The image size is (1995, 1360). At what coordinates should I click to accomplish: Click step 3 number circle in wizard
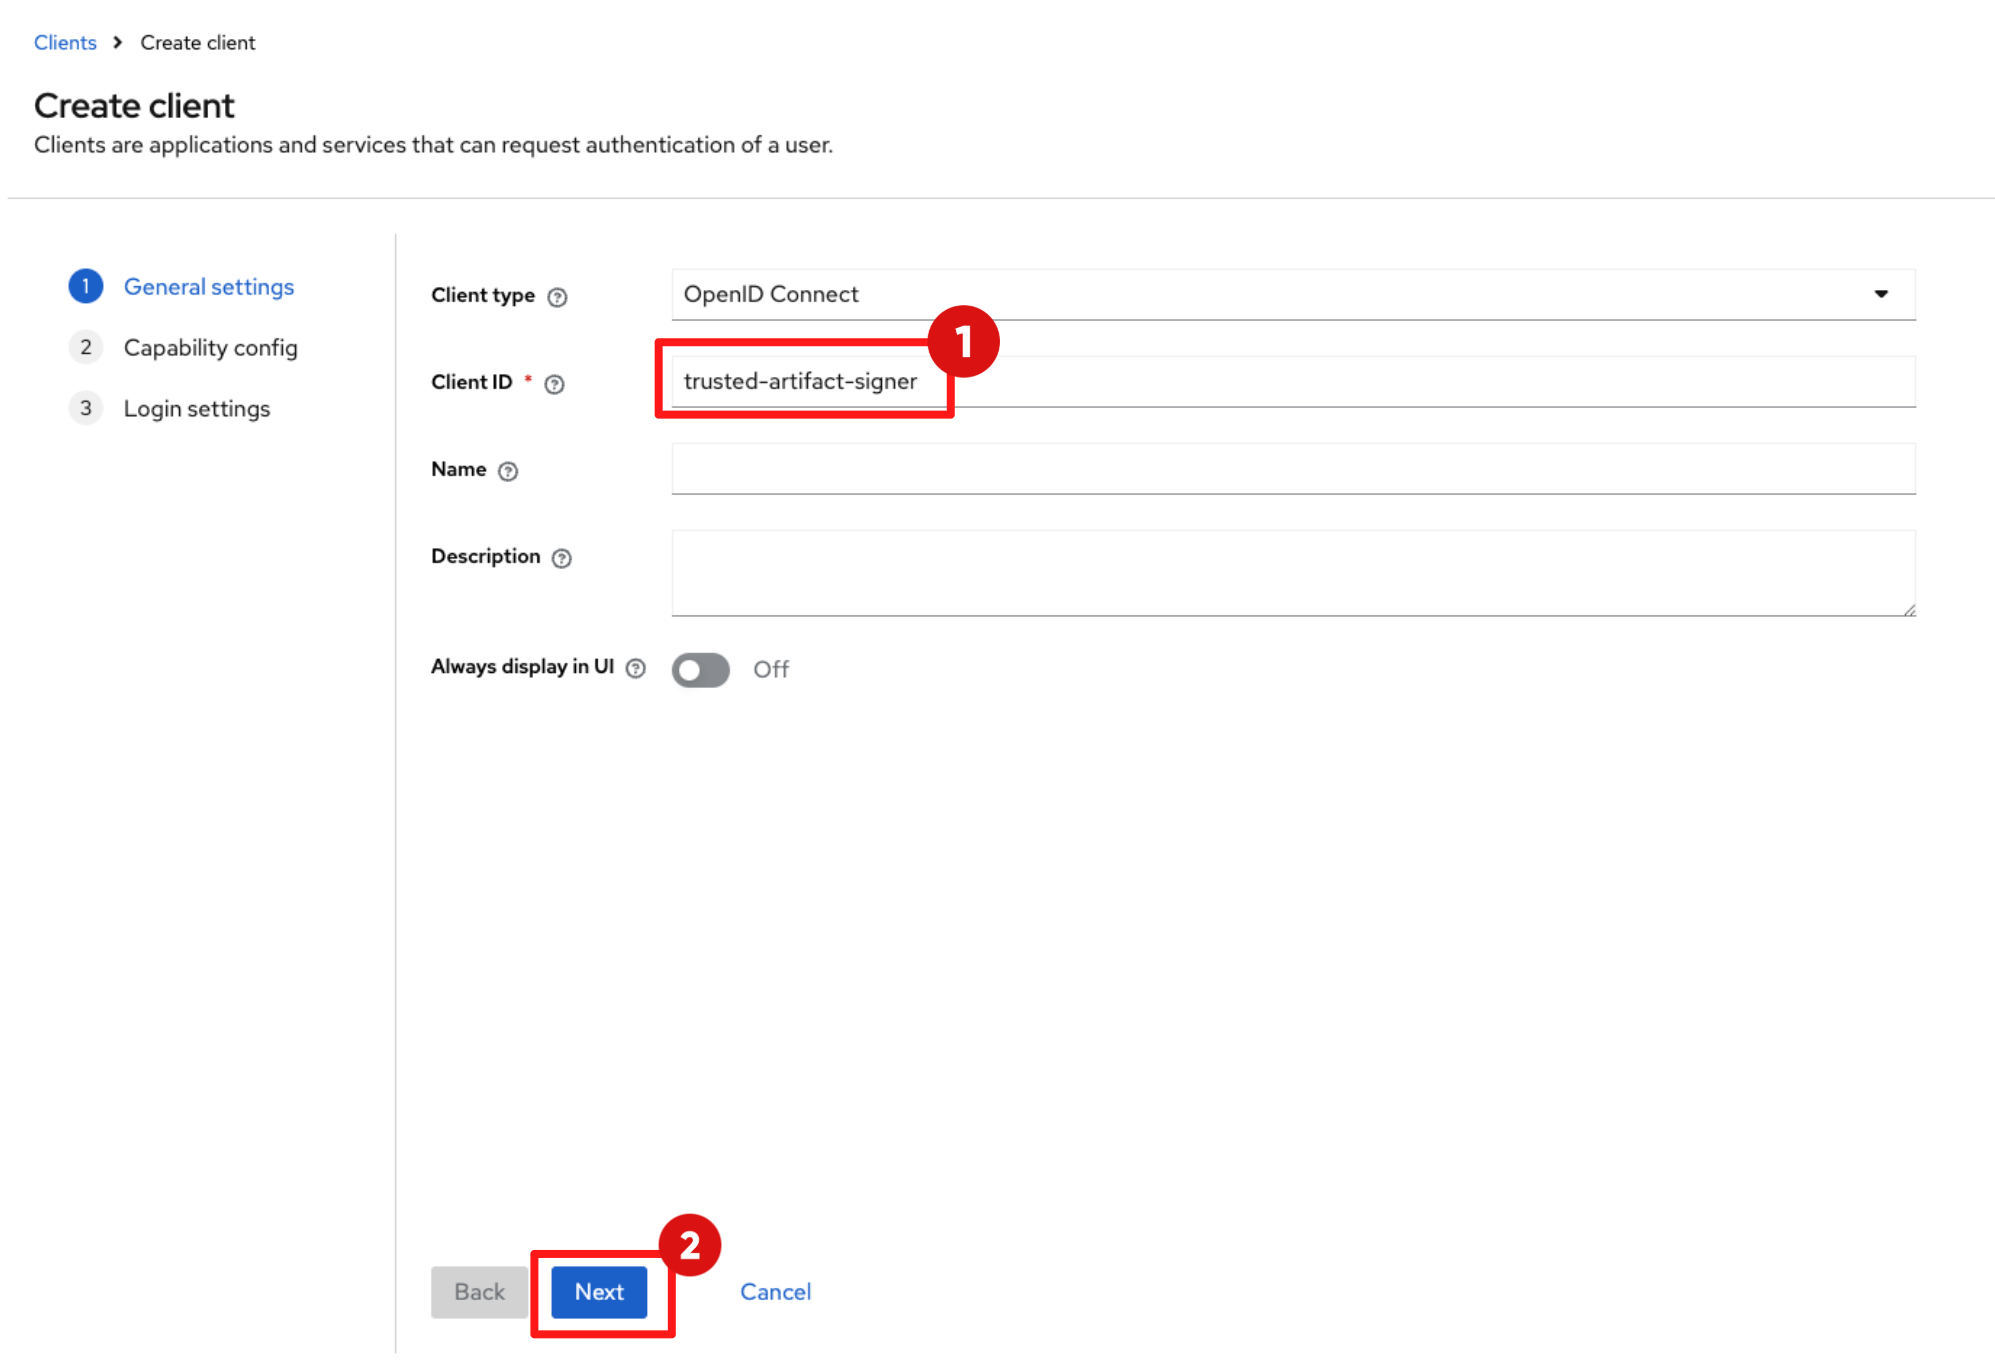[x=86, y=409]
